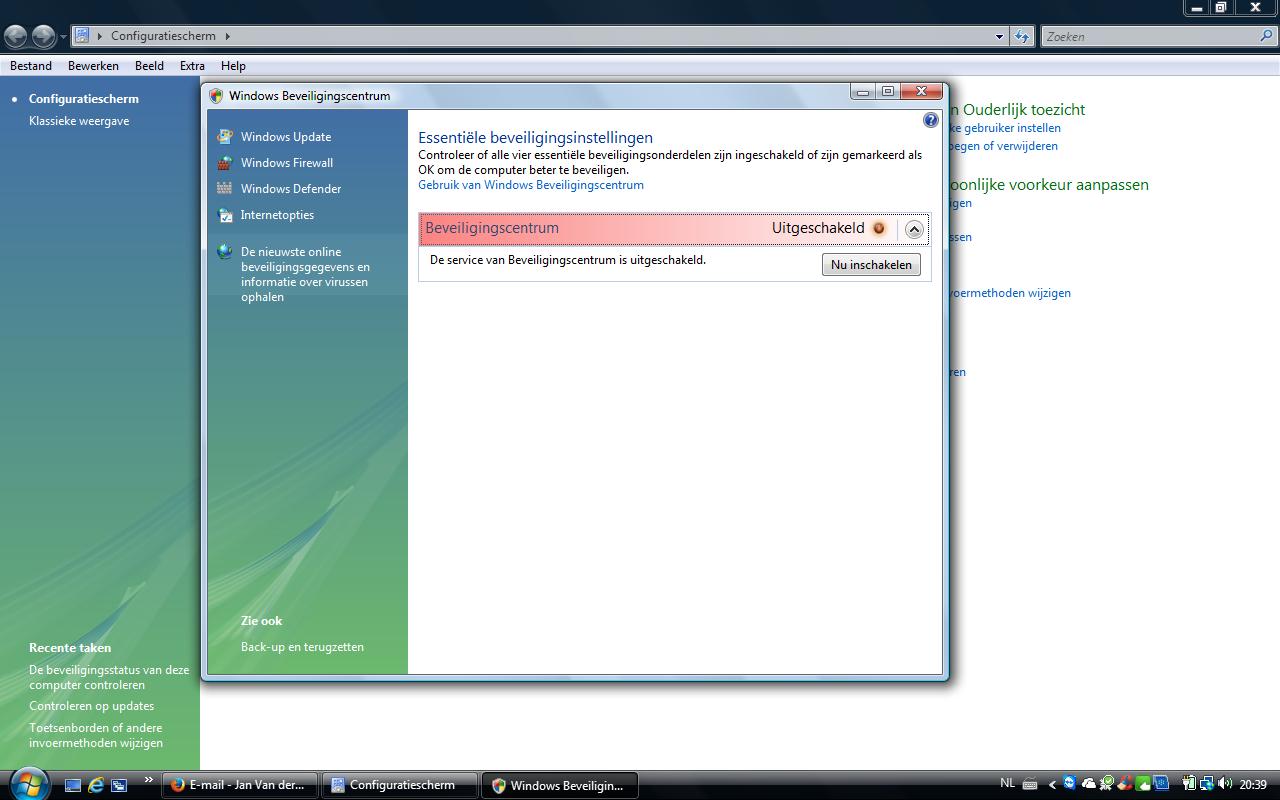1280x800 pixels.
Task: Click the search magnifier in the Zoeken box
Action: click(x=1266, y=36)
